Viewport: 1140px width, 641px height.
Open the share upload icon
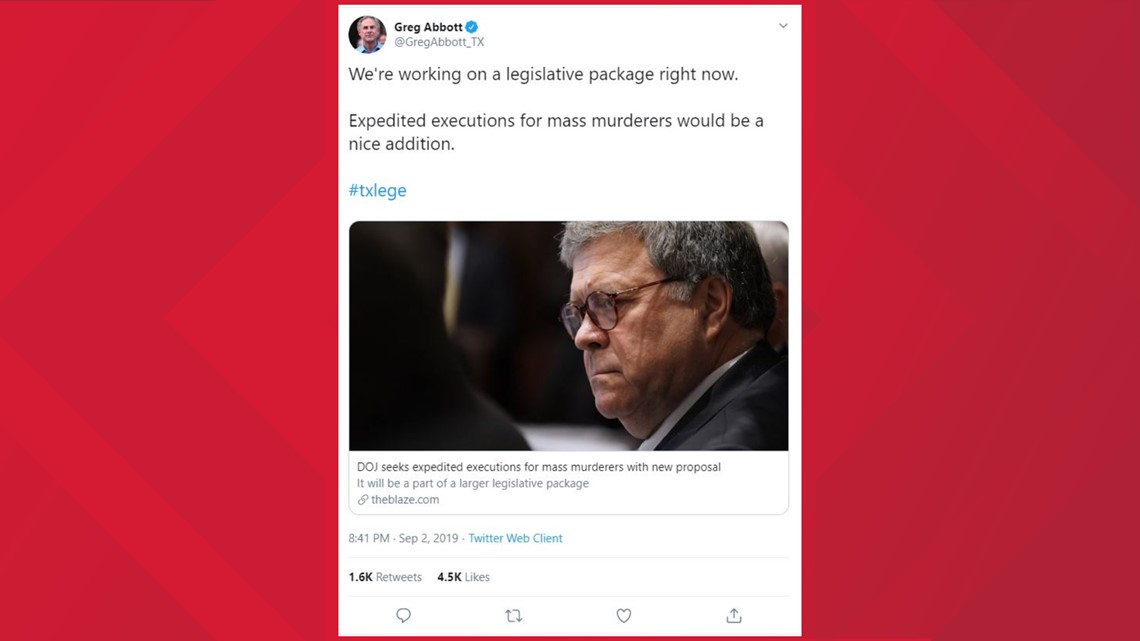(734, 616)
